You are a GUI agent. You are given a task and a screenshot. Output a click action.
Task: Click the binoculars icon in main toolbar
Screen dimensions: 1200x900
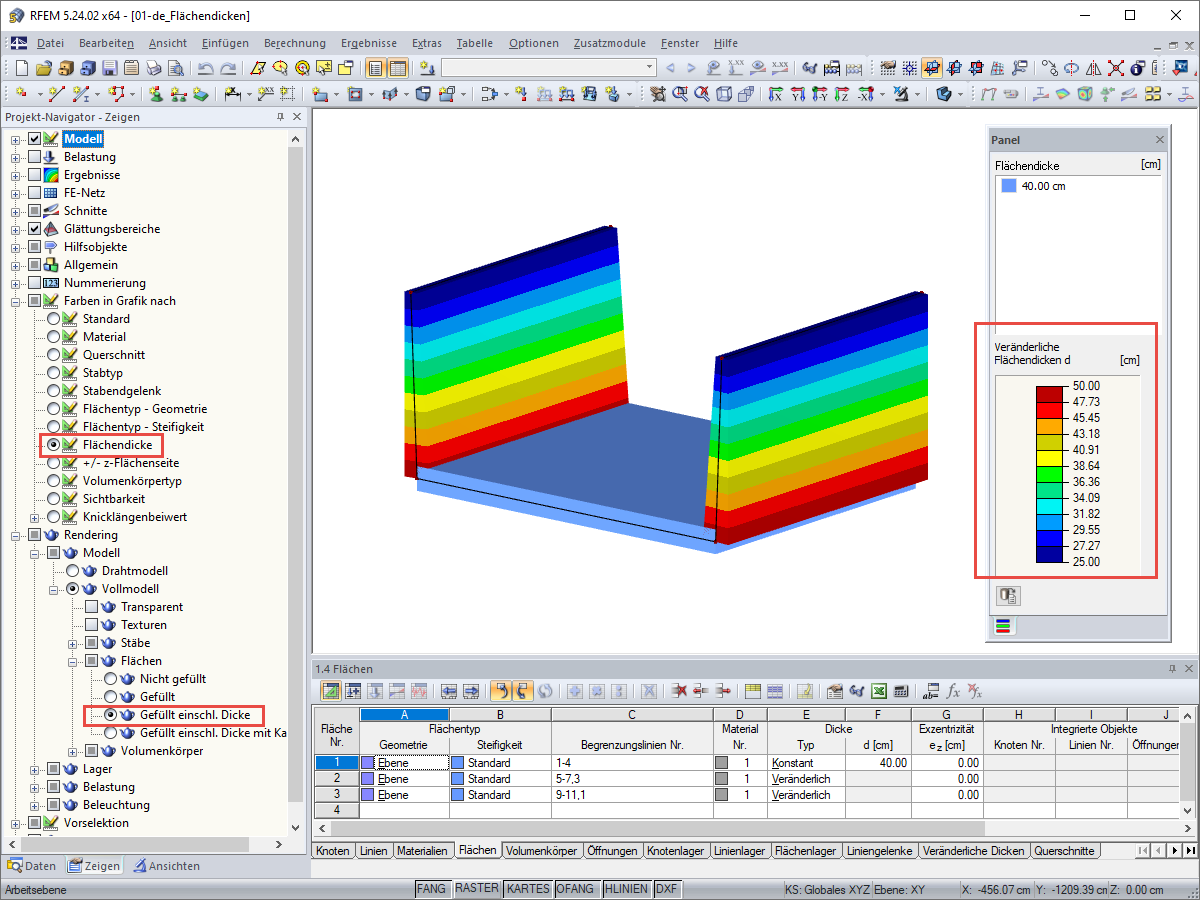(x=808, y=68)
